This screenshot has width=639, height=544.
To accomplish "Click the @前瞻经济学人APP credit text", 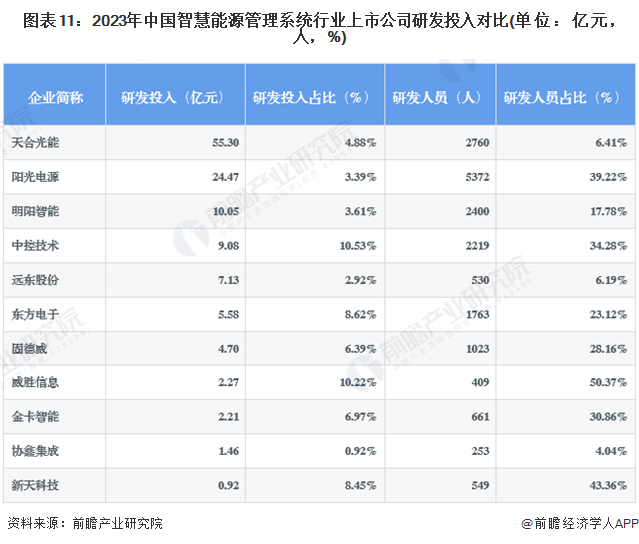I will pos(580,523).
